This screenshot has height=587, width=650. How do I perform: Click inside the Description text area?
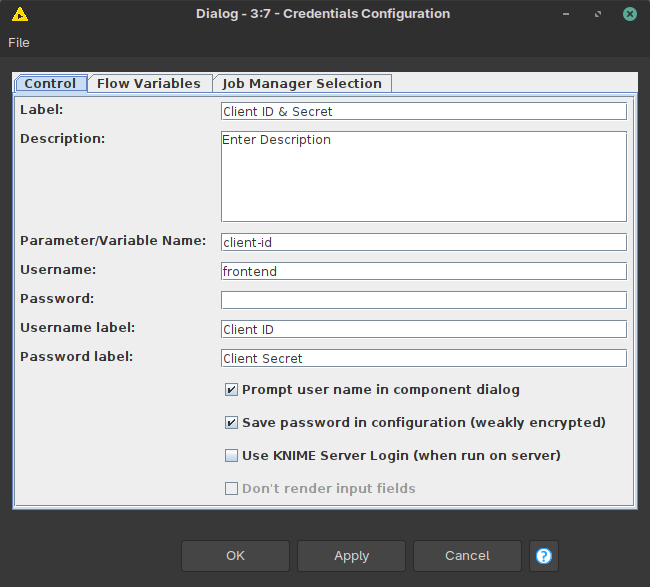point(423,176)
